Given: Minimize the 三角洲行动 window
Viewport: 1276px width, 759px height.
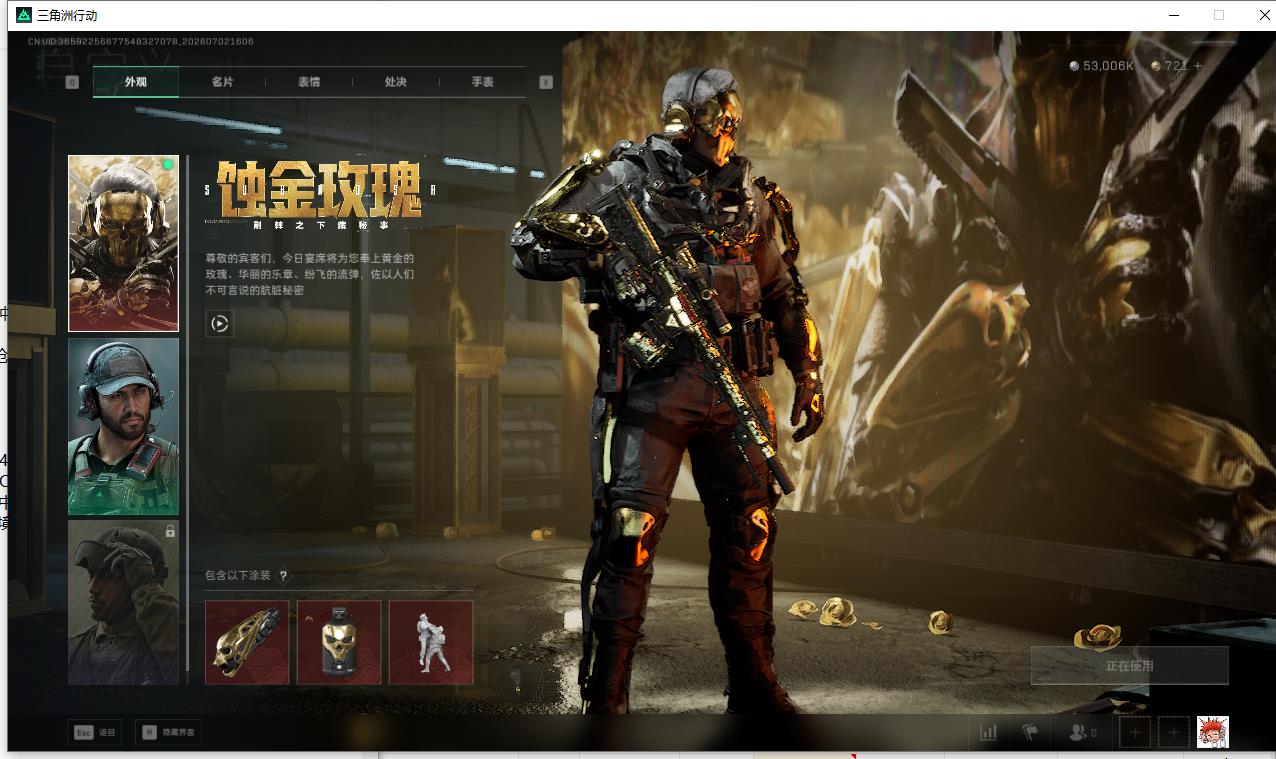Looking at the screenshot, I should click(x=1173, y=15).
